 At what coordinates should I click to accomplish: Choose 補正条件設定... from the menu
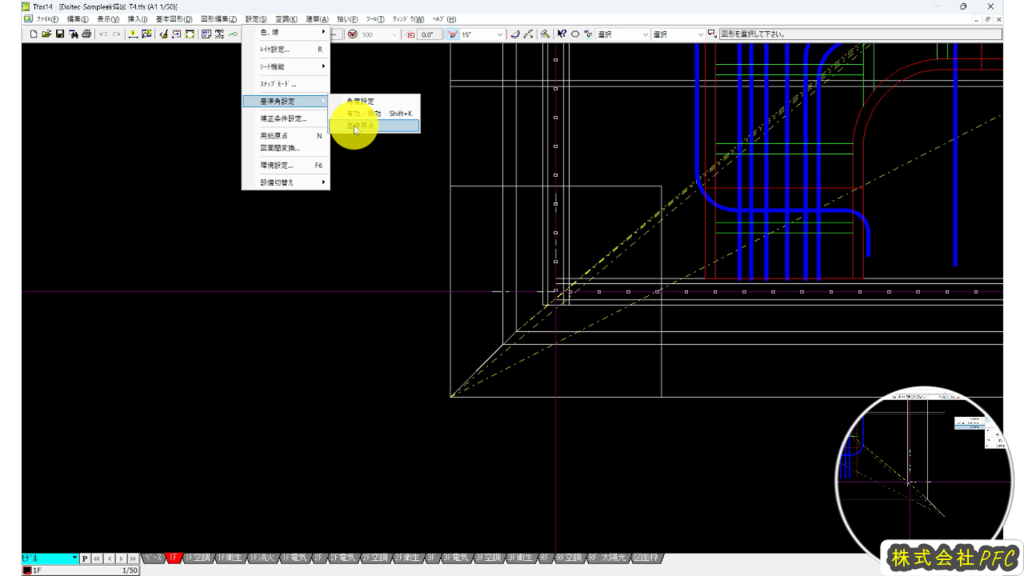pos(283,118)
